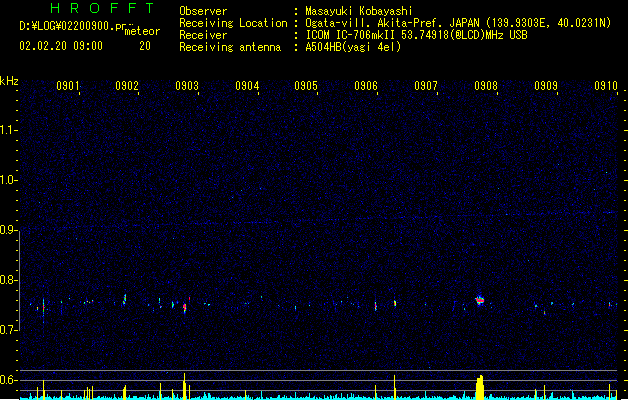
Task: Click the 0902 time marker
Action: [x=127, y=85]
